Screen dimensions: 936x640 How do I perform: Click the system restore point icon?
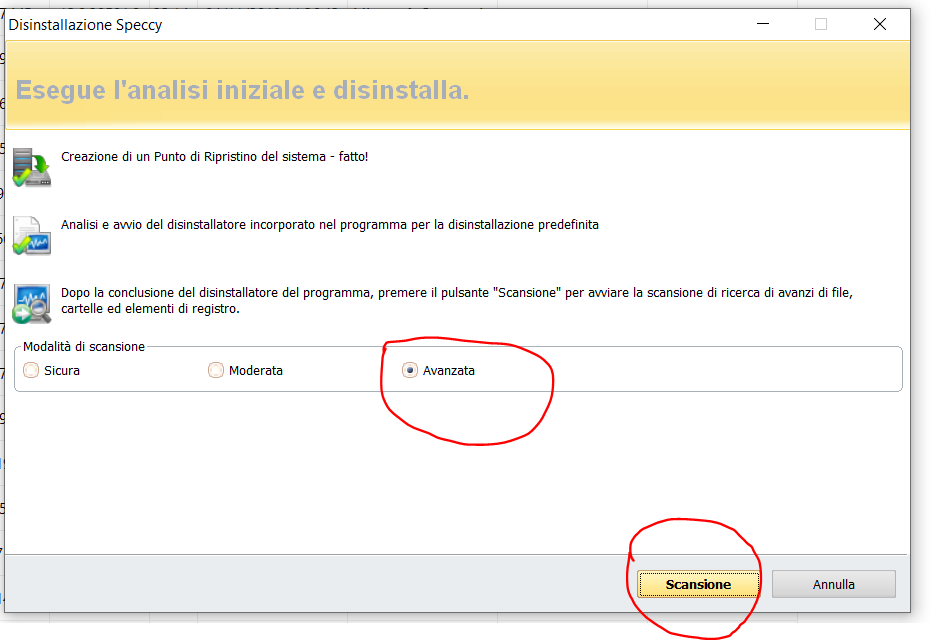(31, 166)
